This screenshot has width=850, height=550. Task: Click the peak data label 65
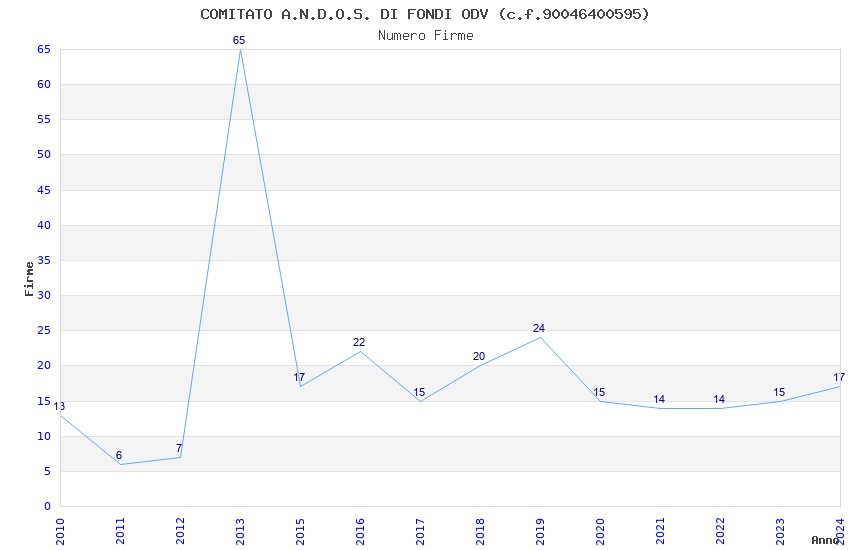pyautogui.click(x=239, y=40)
